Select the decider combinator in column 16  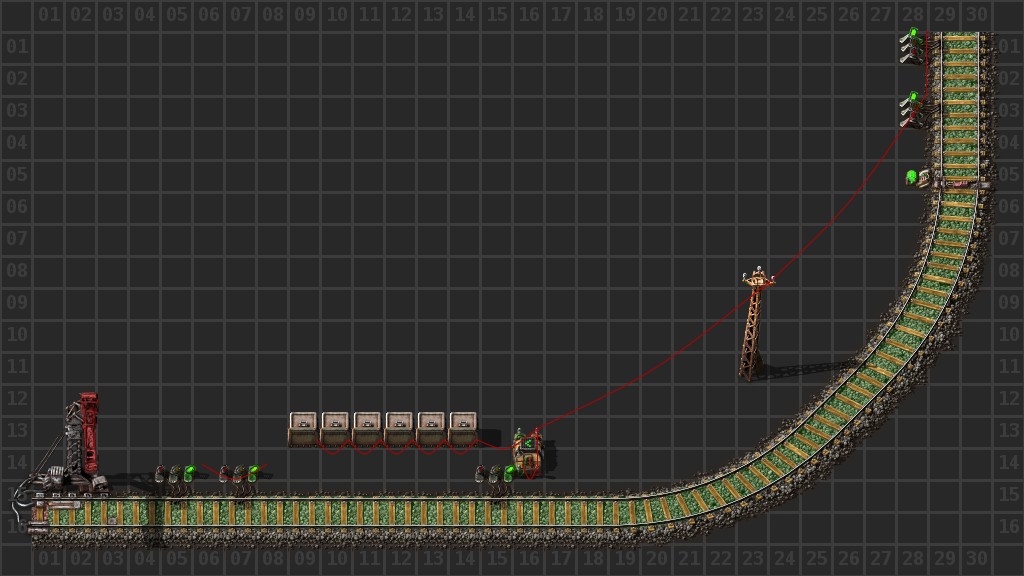[x=530, y=453]
